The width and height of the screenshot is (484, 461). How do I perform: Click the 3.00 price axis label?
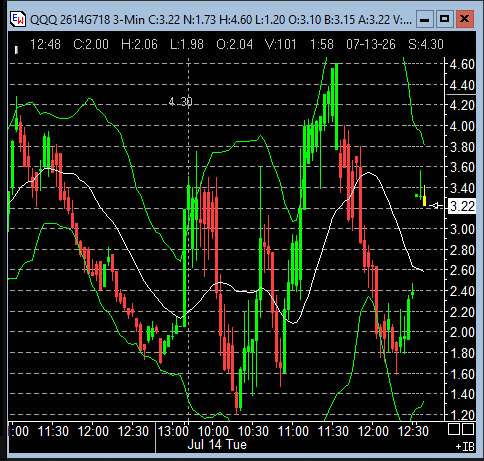[x=462, y=229]
